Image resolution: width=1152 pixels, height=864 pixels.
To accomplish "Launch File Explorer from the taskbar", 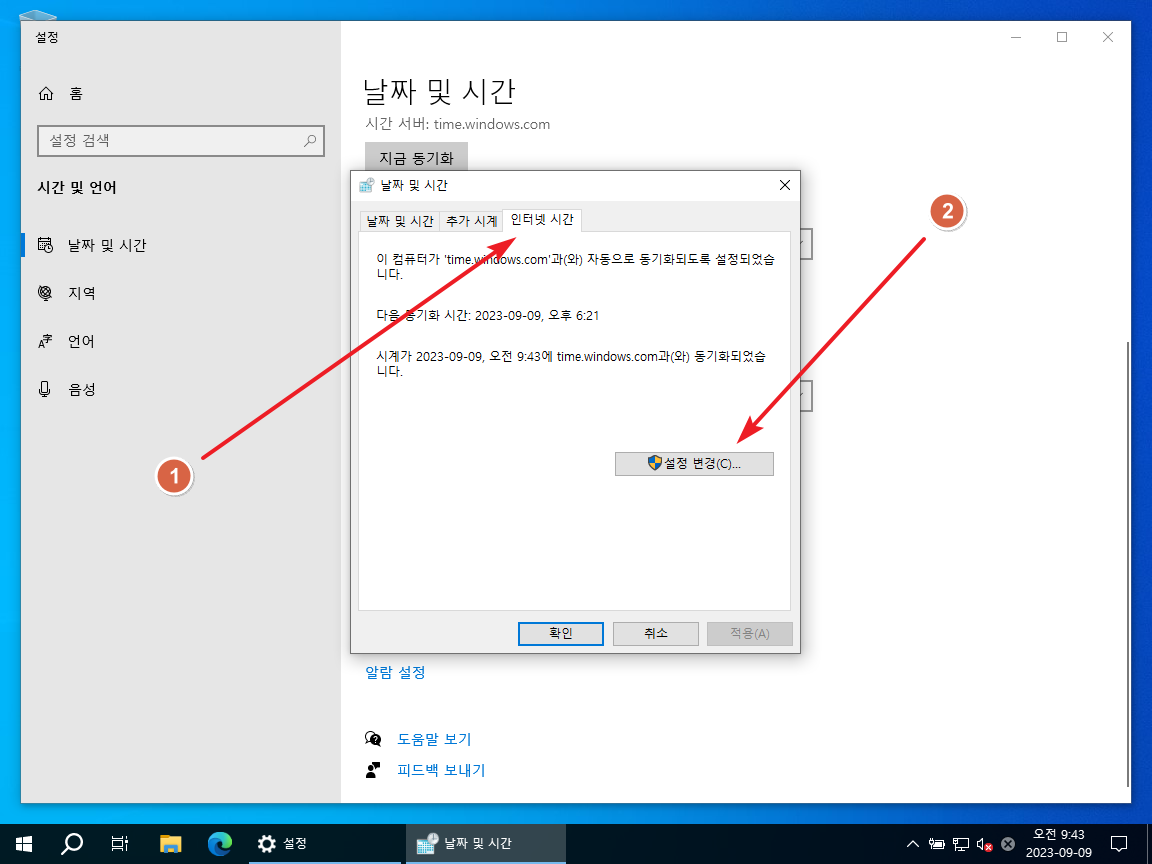I will pos(170,843).
